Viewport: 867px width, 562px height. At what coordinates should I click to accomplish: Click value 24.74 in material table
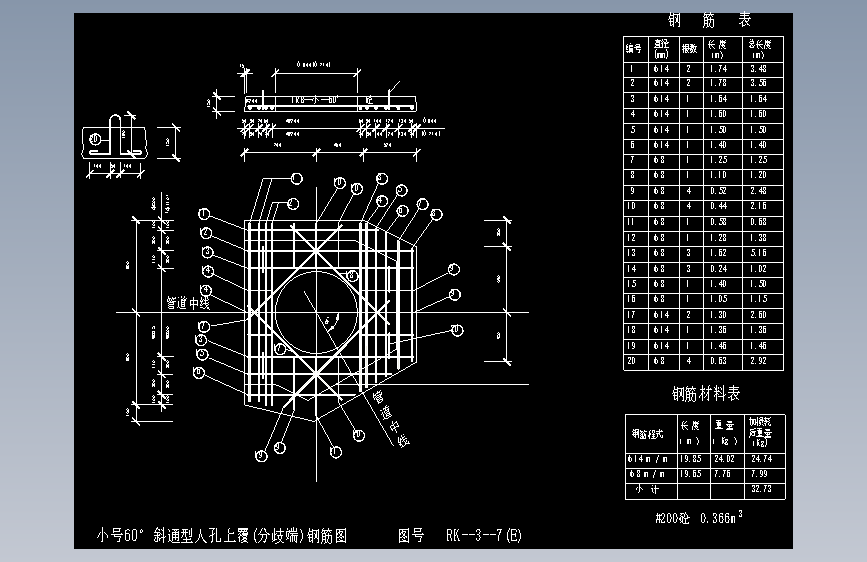pyautogui.click(x=761, y=459)
